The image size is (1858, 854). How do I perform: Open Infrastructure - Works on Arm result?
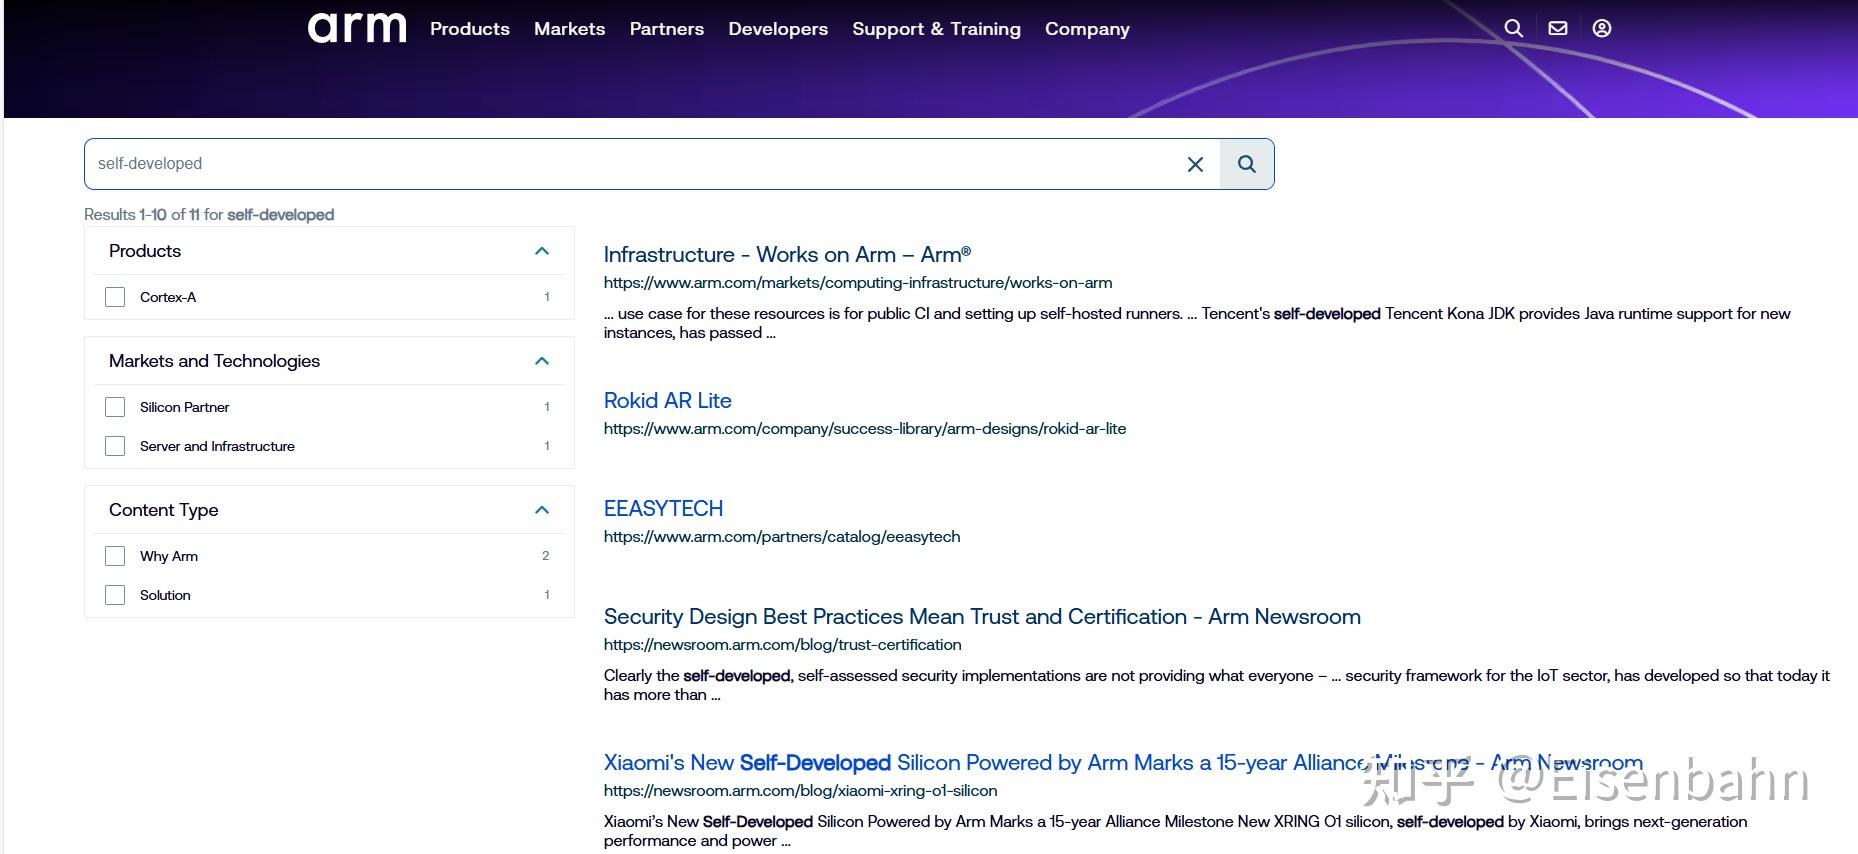788,255
